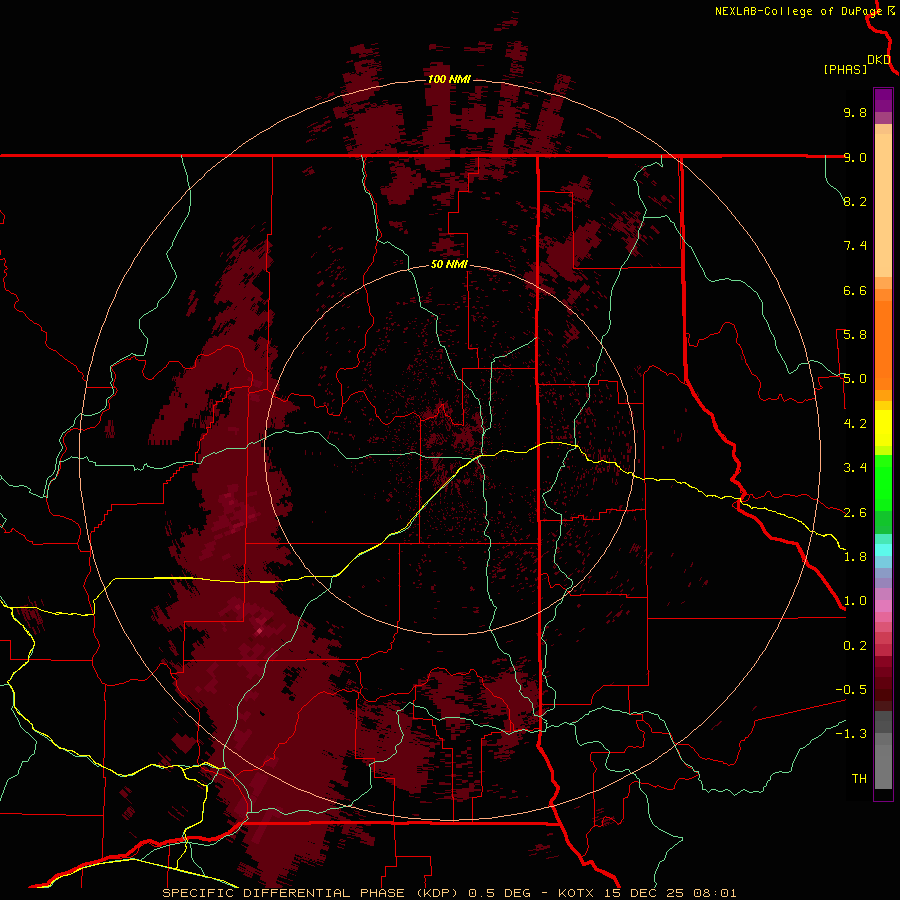This screenshot has width=900, height=900.
Task: Click the TH legend label
Action: click(859, 779)
